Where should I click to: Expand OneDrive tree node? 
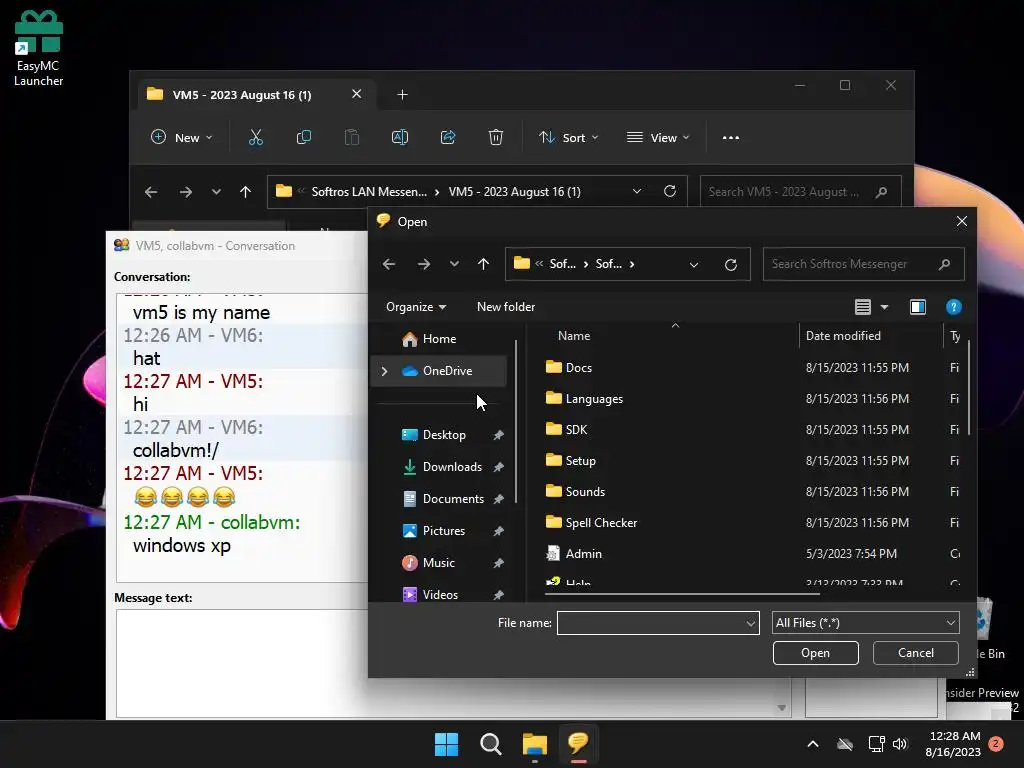pyautogui.click(x=385, y=371)
